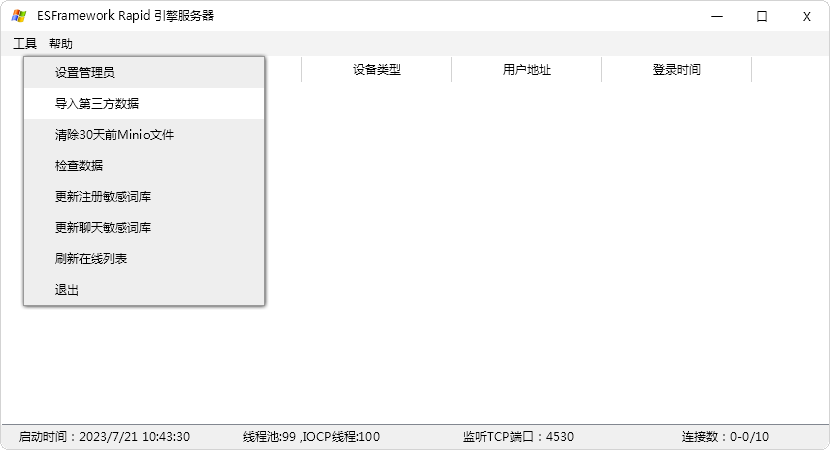830x450 pixels.
Task: Choose 更新注册敏感词库 menu item
Action: 103,197
